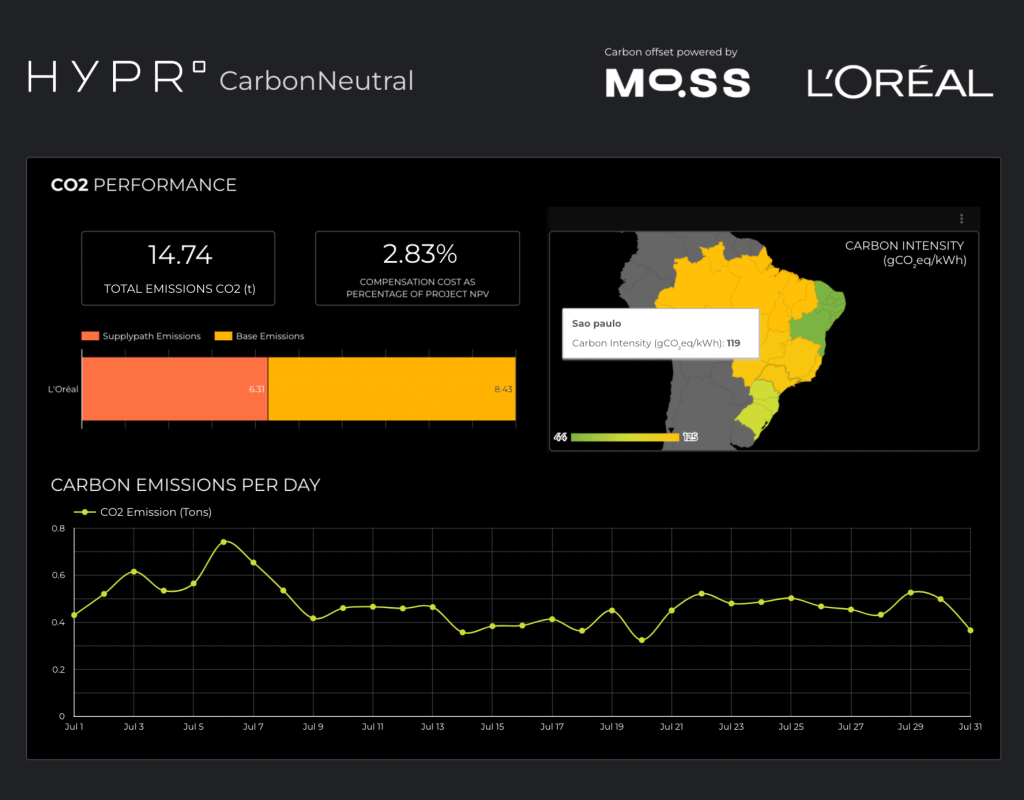Viewport: 1024px width, 800px height.
Task: Select the final Jul 31 data point on the line
Action: coord(970,630)
